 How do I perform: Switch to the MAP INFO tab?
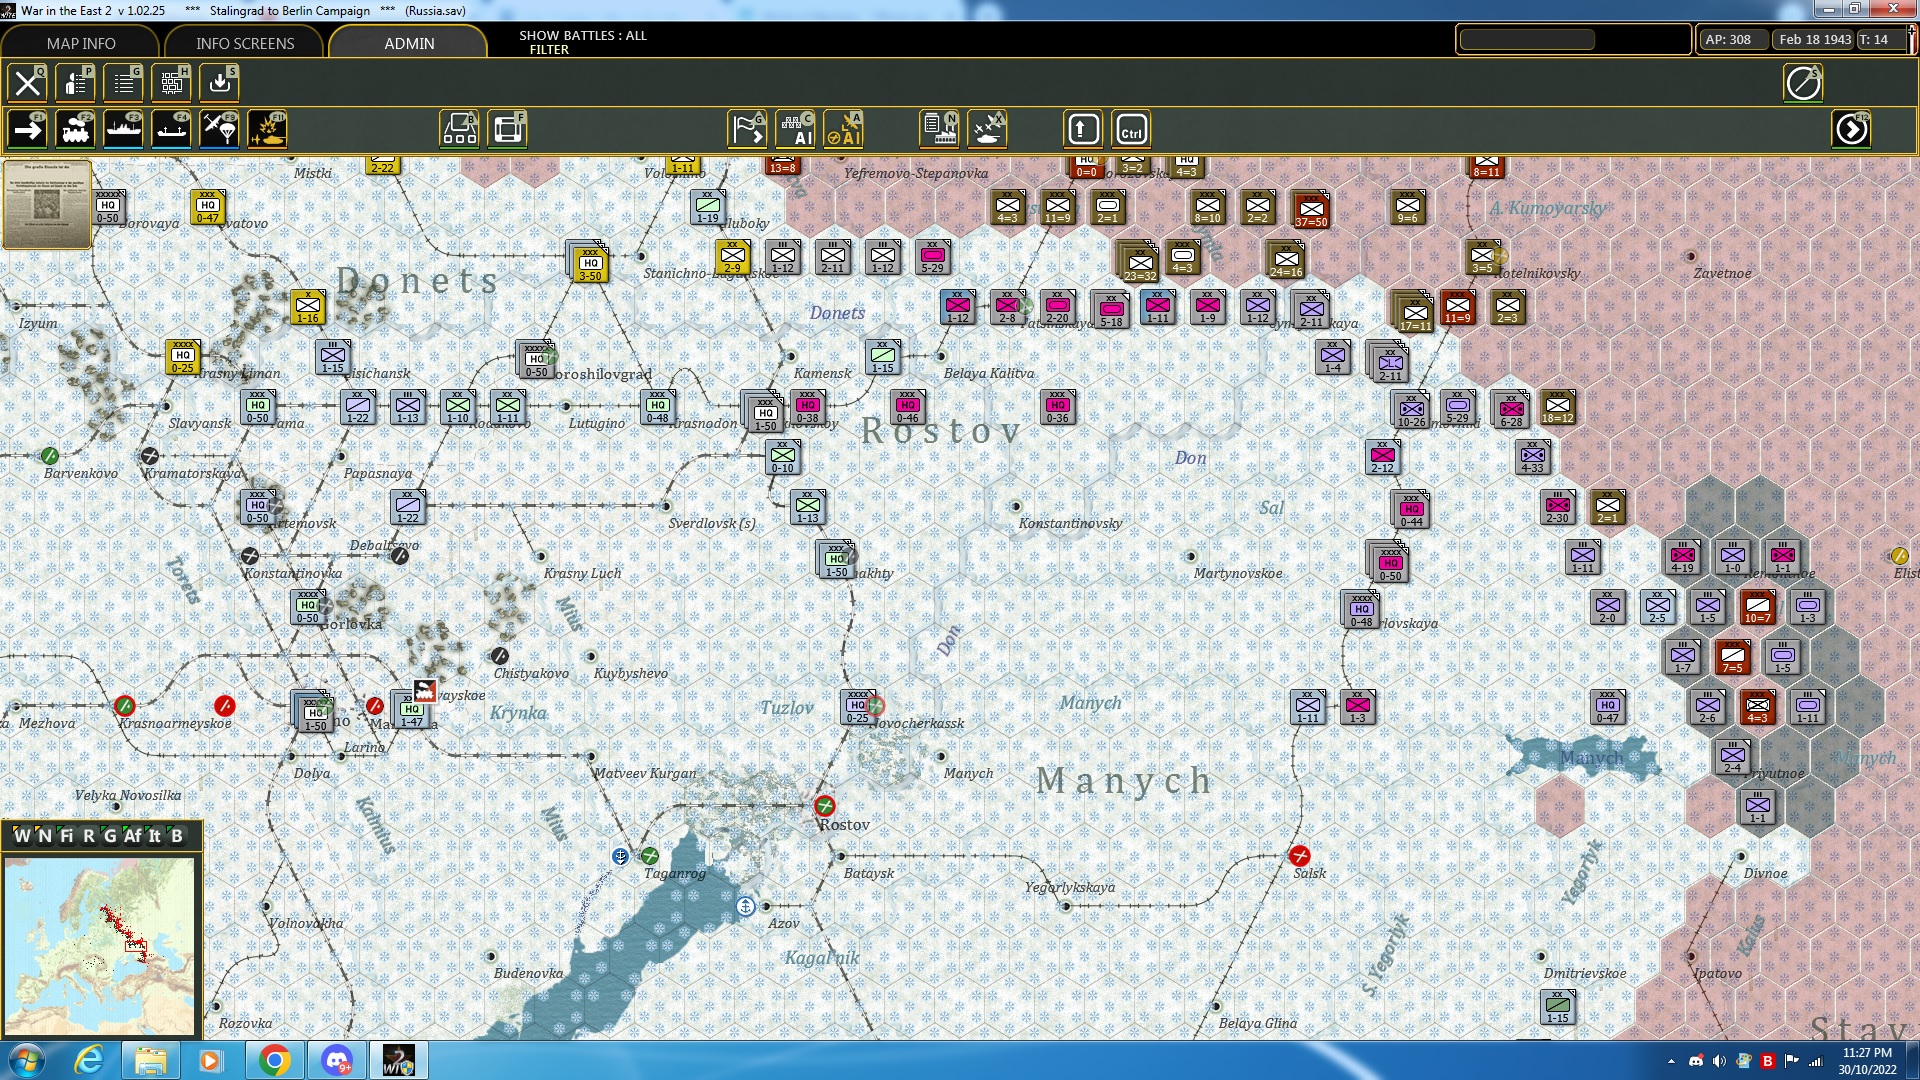pos(80,43)
